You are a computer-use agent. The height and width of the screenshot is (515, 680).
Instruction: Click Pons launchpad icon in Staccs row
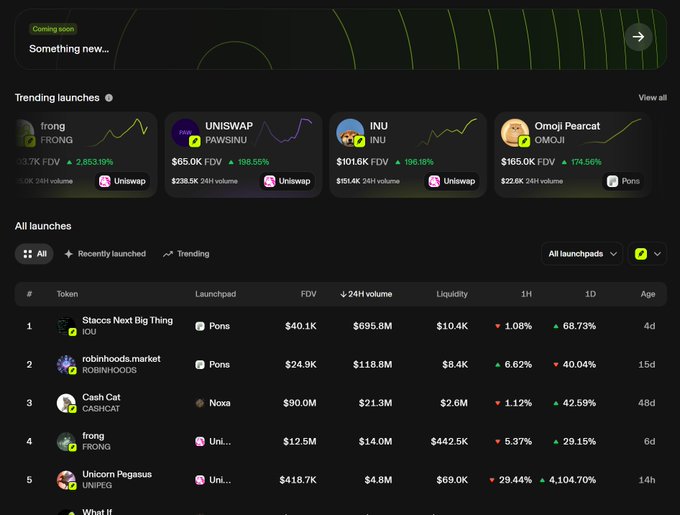200,326
